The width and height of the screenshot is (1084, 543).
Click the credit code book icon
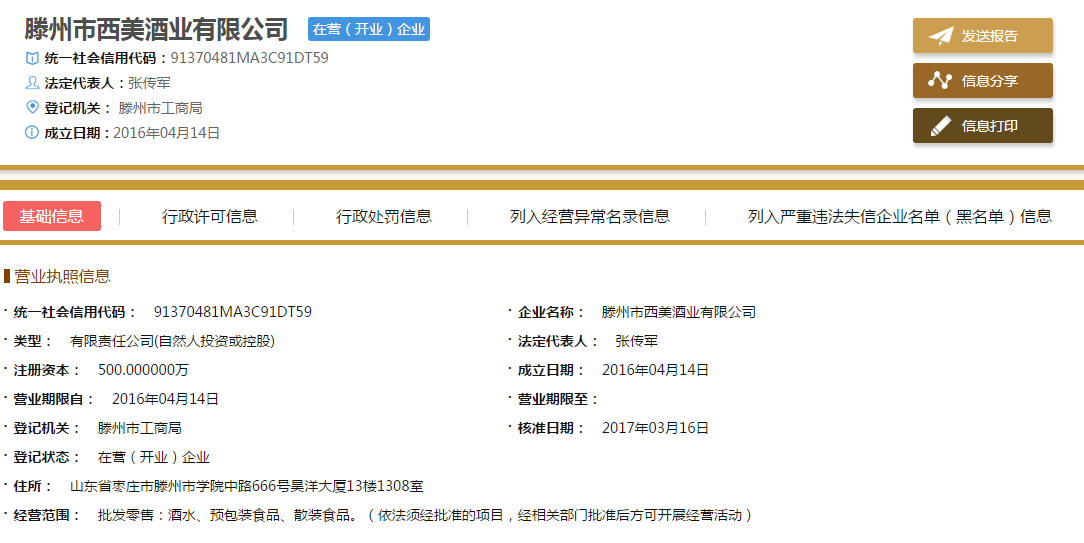point(32,58)
